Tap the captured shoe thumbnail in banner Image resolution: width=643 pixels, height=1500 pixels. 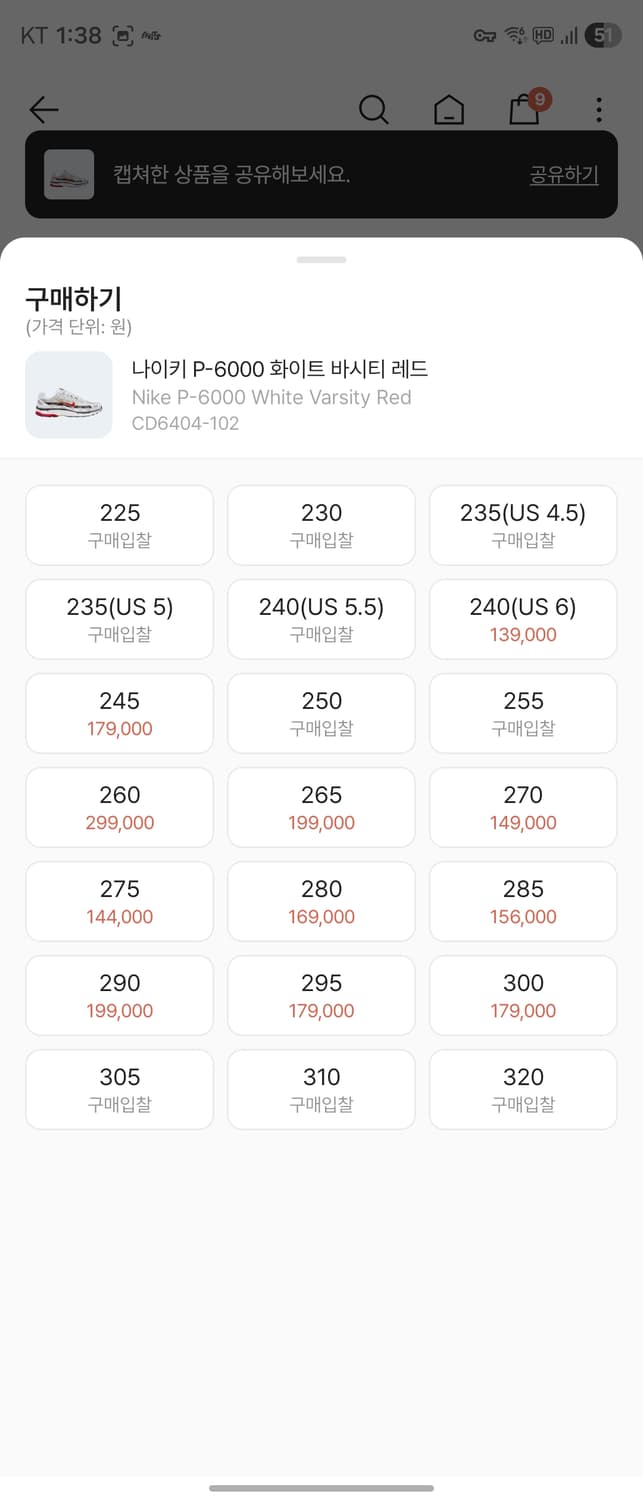69,175
